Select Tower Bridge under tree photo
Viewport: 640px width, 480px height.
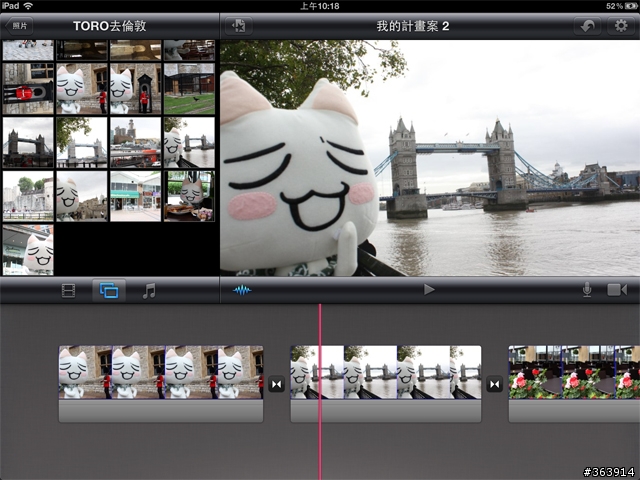(82, 142)
